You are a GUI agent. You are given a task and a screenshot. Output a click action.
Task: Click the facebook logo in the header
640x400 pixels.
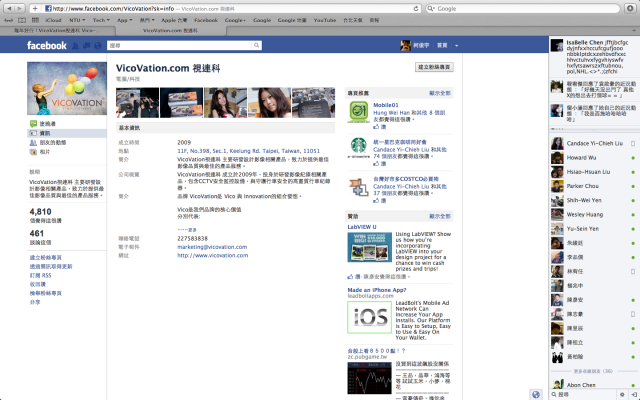tap(47, 45)
